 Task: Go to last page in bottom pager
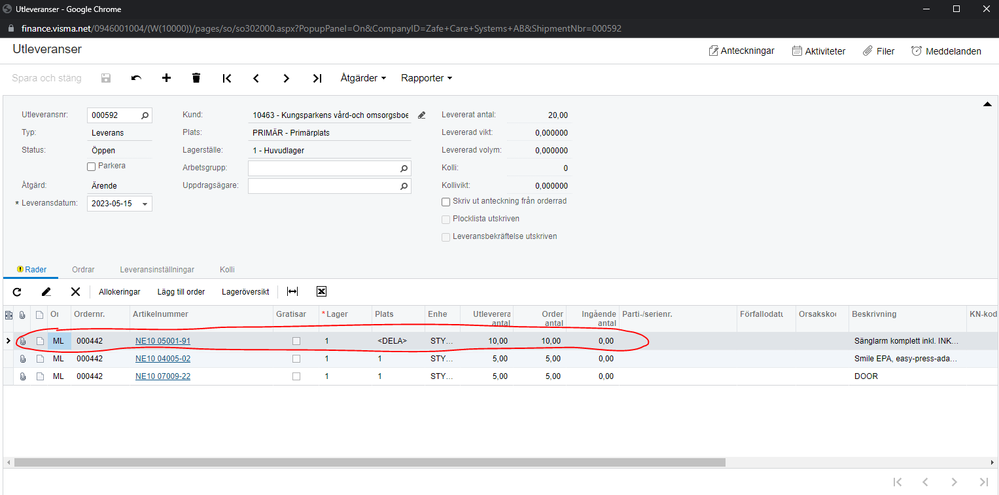coord(984,482)
